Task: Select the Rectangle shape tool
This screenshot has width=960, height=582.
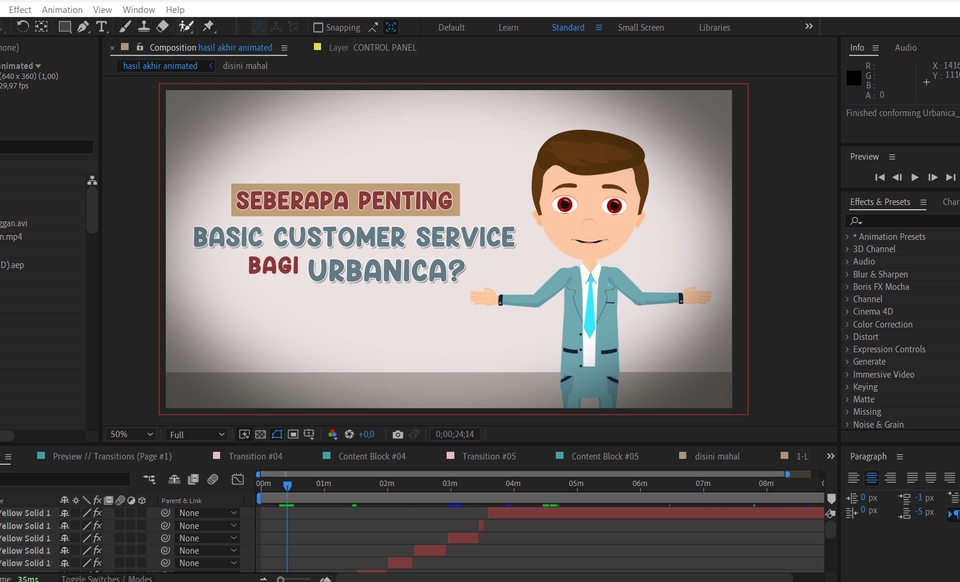Action: click(x=64, y=27)
